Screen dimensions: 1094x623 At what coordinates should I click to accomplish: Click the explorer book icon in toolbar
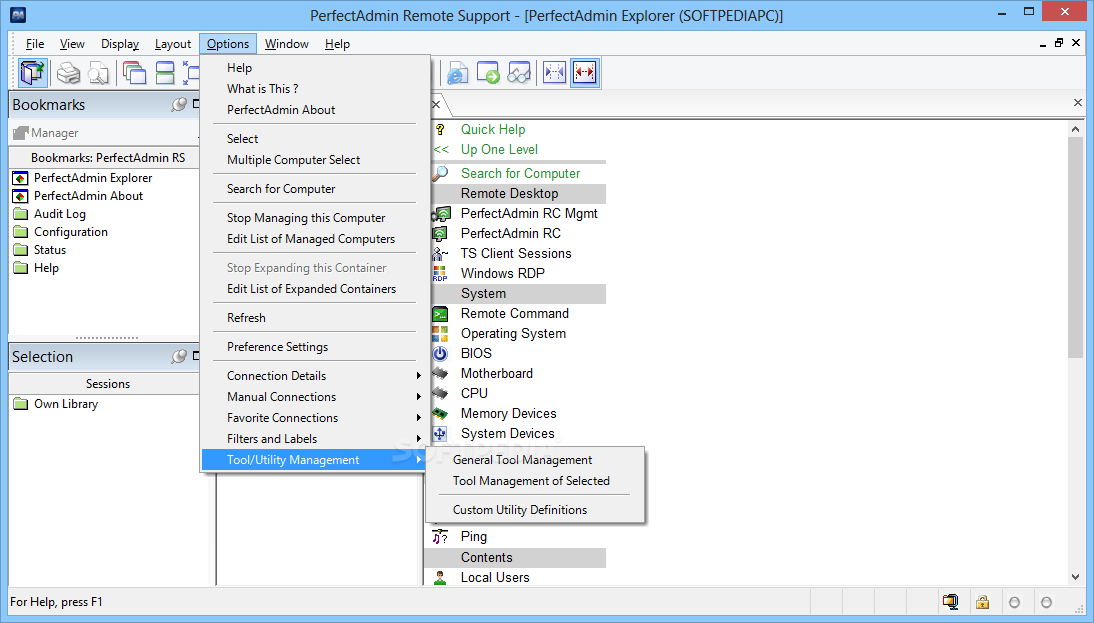click(33, 73)
